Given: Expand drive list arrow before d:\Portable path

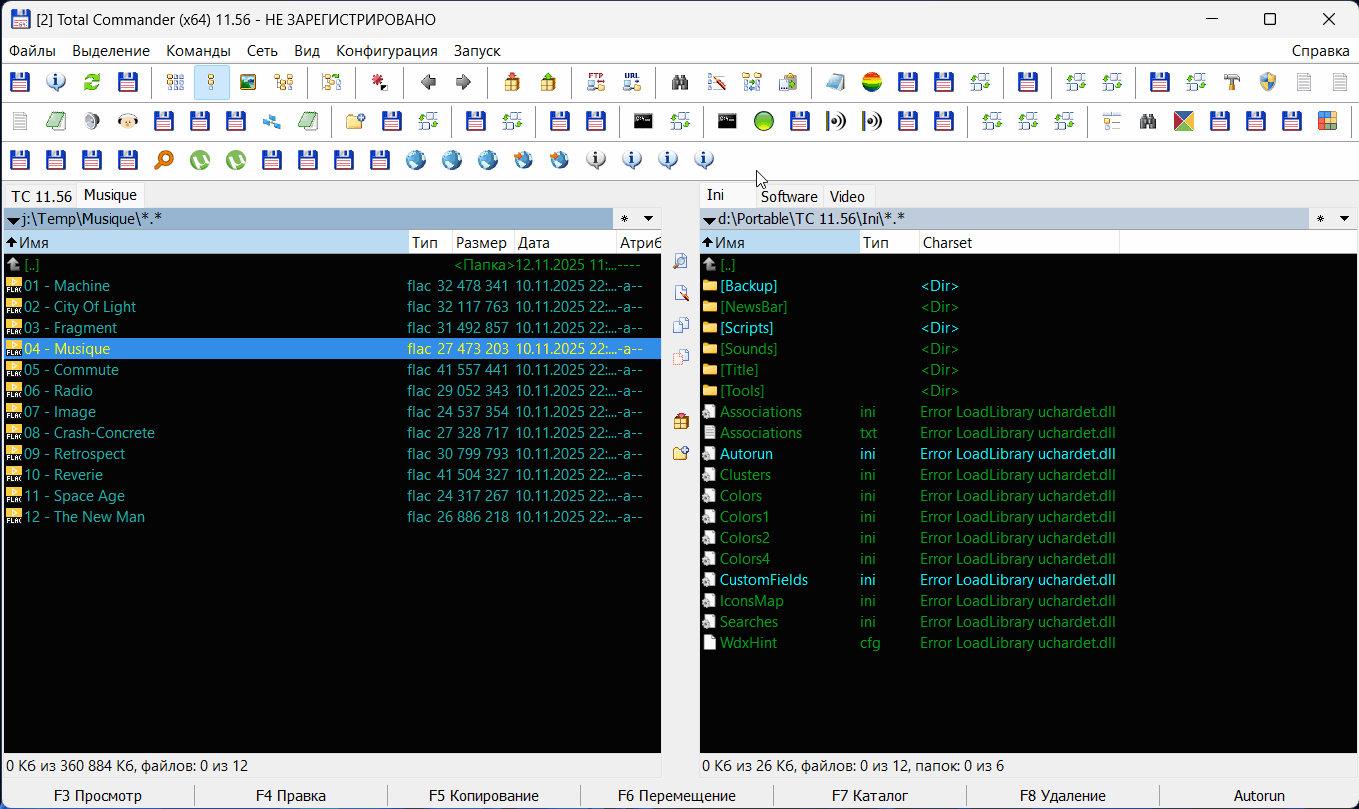Looking at the screenshot, I should click(x=709, y=219).
